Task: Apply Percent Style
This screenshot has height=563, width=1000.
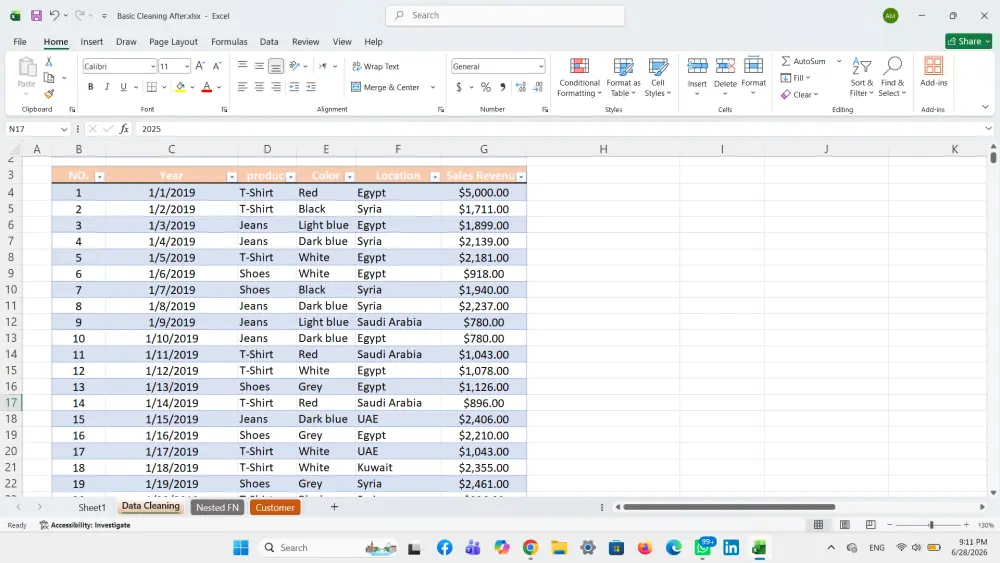Action: click(486, 87)
